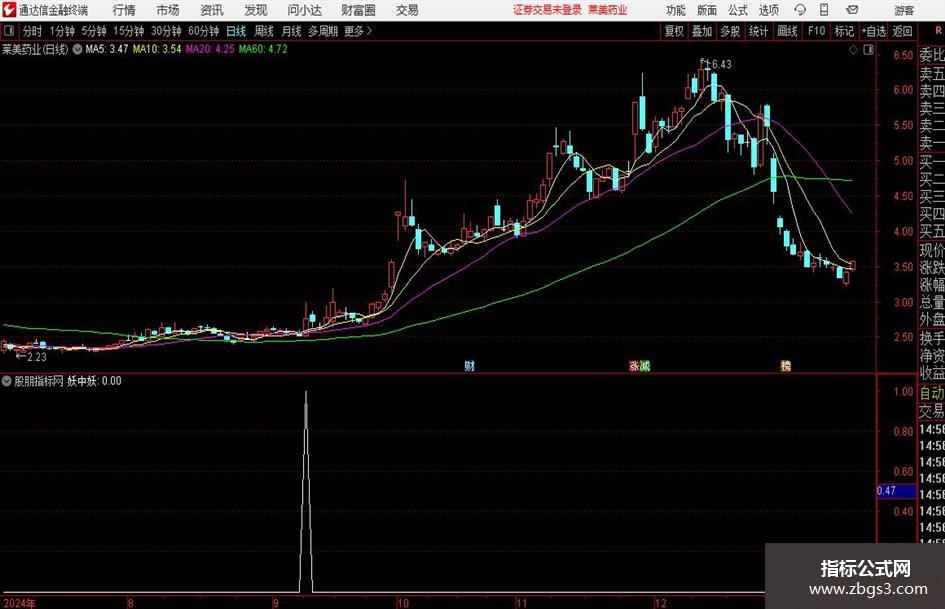
Task: Expand the 更多 periods list
Action: (x=358, y=31)
